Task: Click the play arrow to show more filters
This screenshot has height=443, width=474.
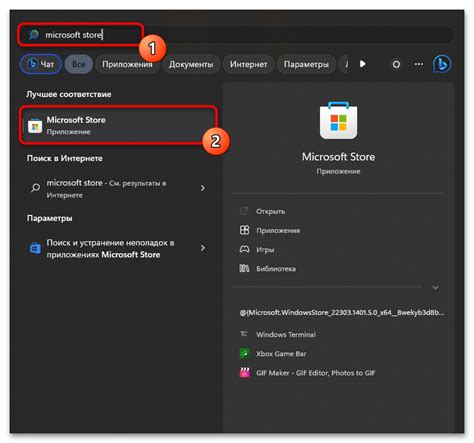Action: pyautogui.click(x=363, y=64)
